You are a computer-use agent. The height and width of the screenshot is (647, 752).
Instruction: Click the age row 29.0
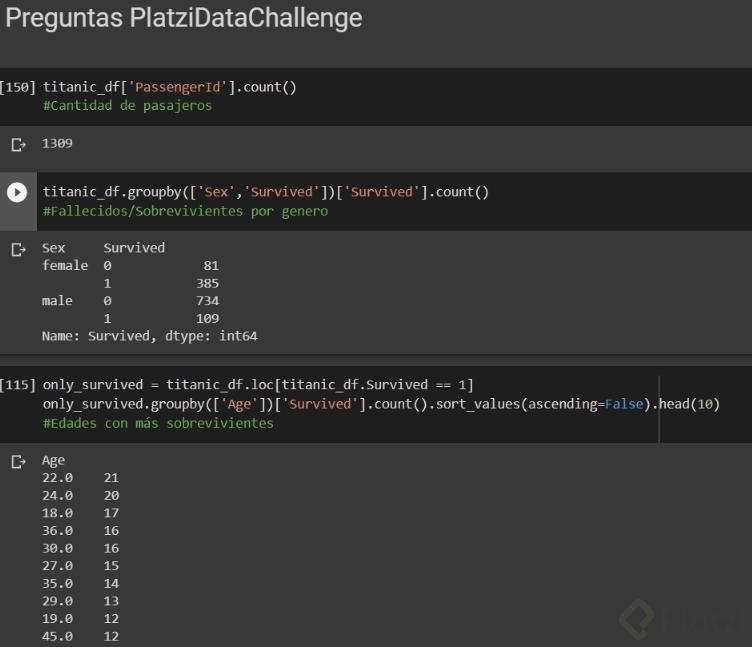(57, 601)
